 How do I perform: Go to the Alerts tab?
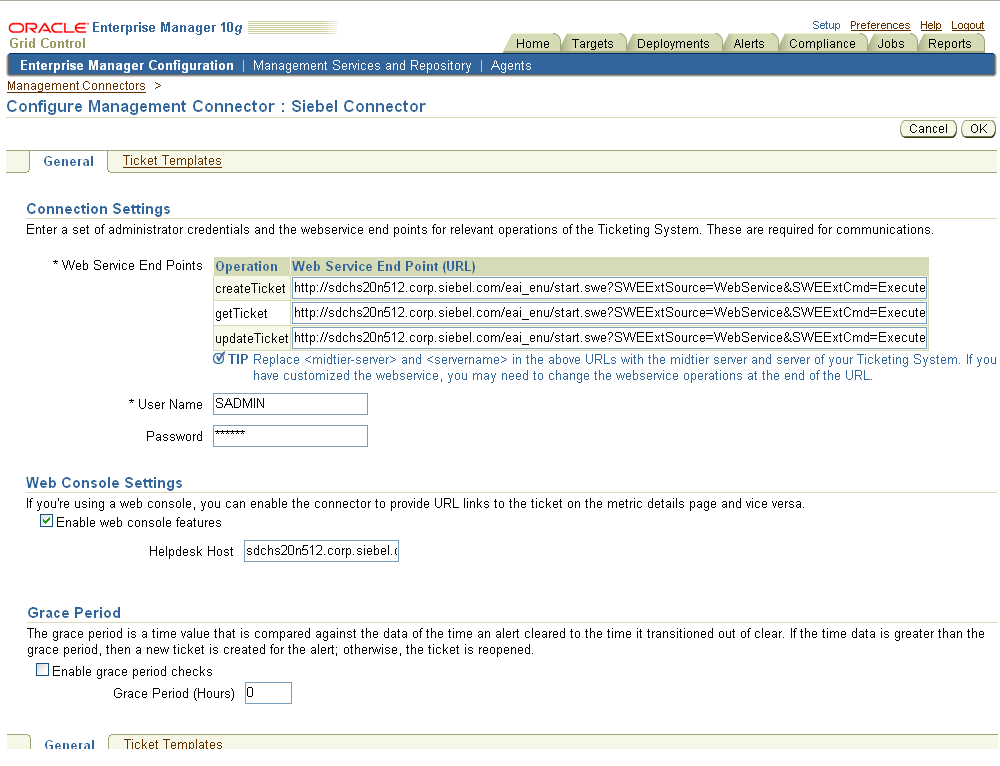tap(749, 43)
